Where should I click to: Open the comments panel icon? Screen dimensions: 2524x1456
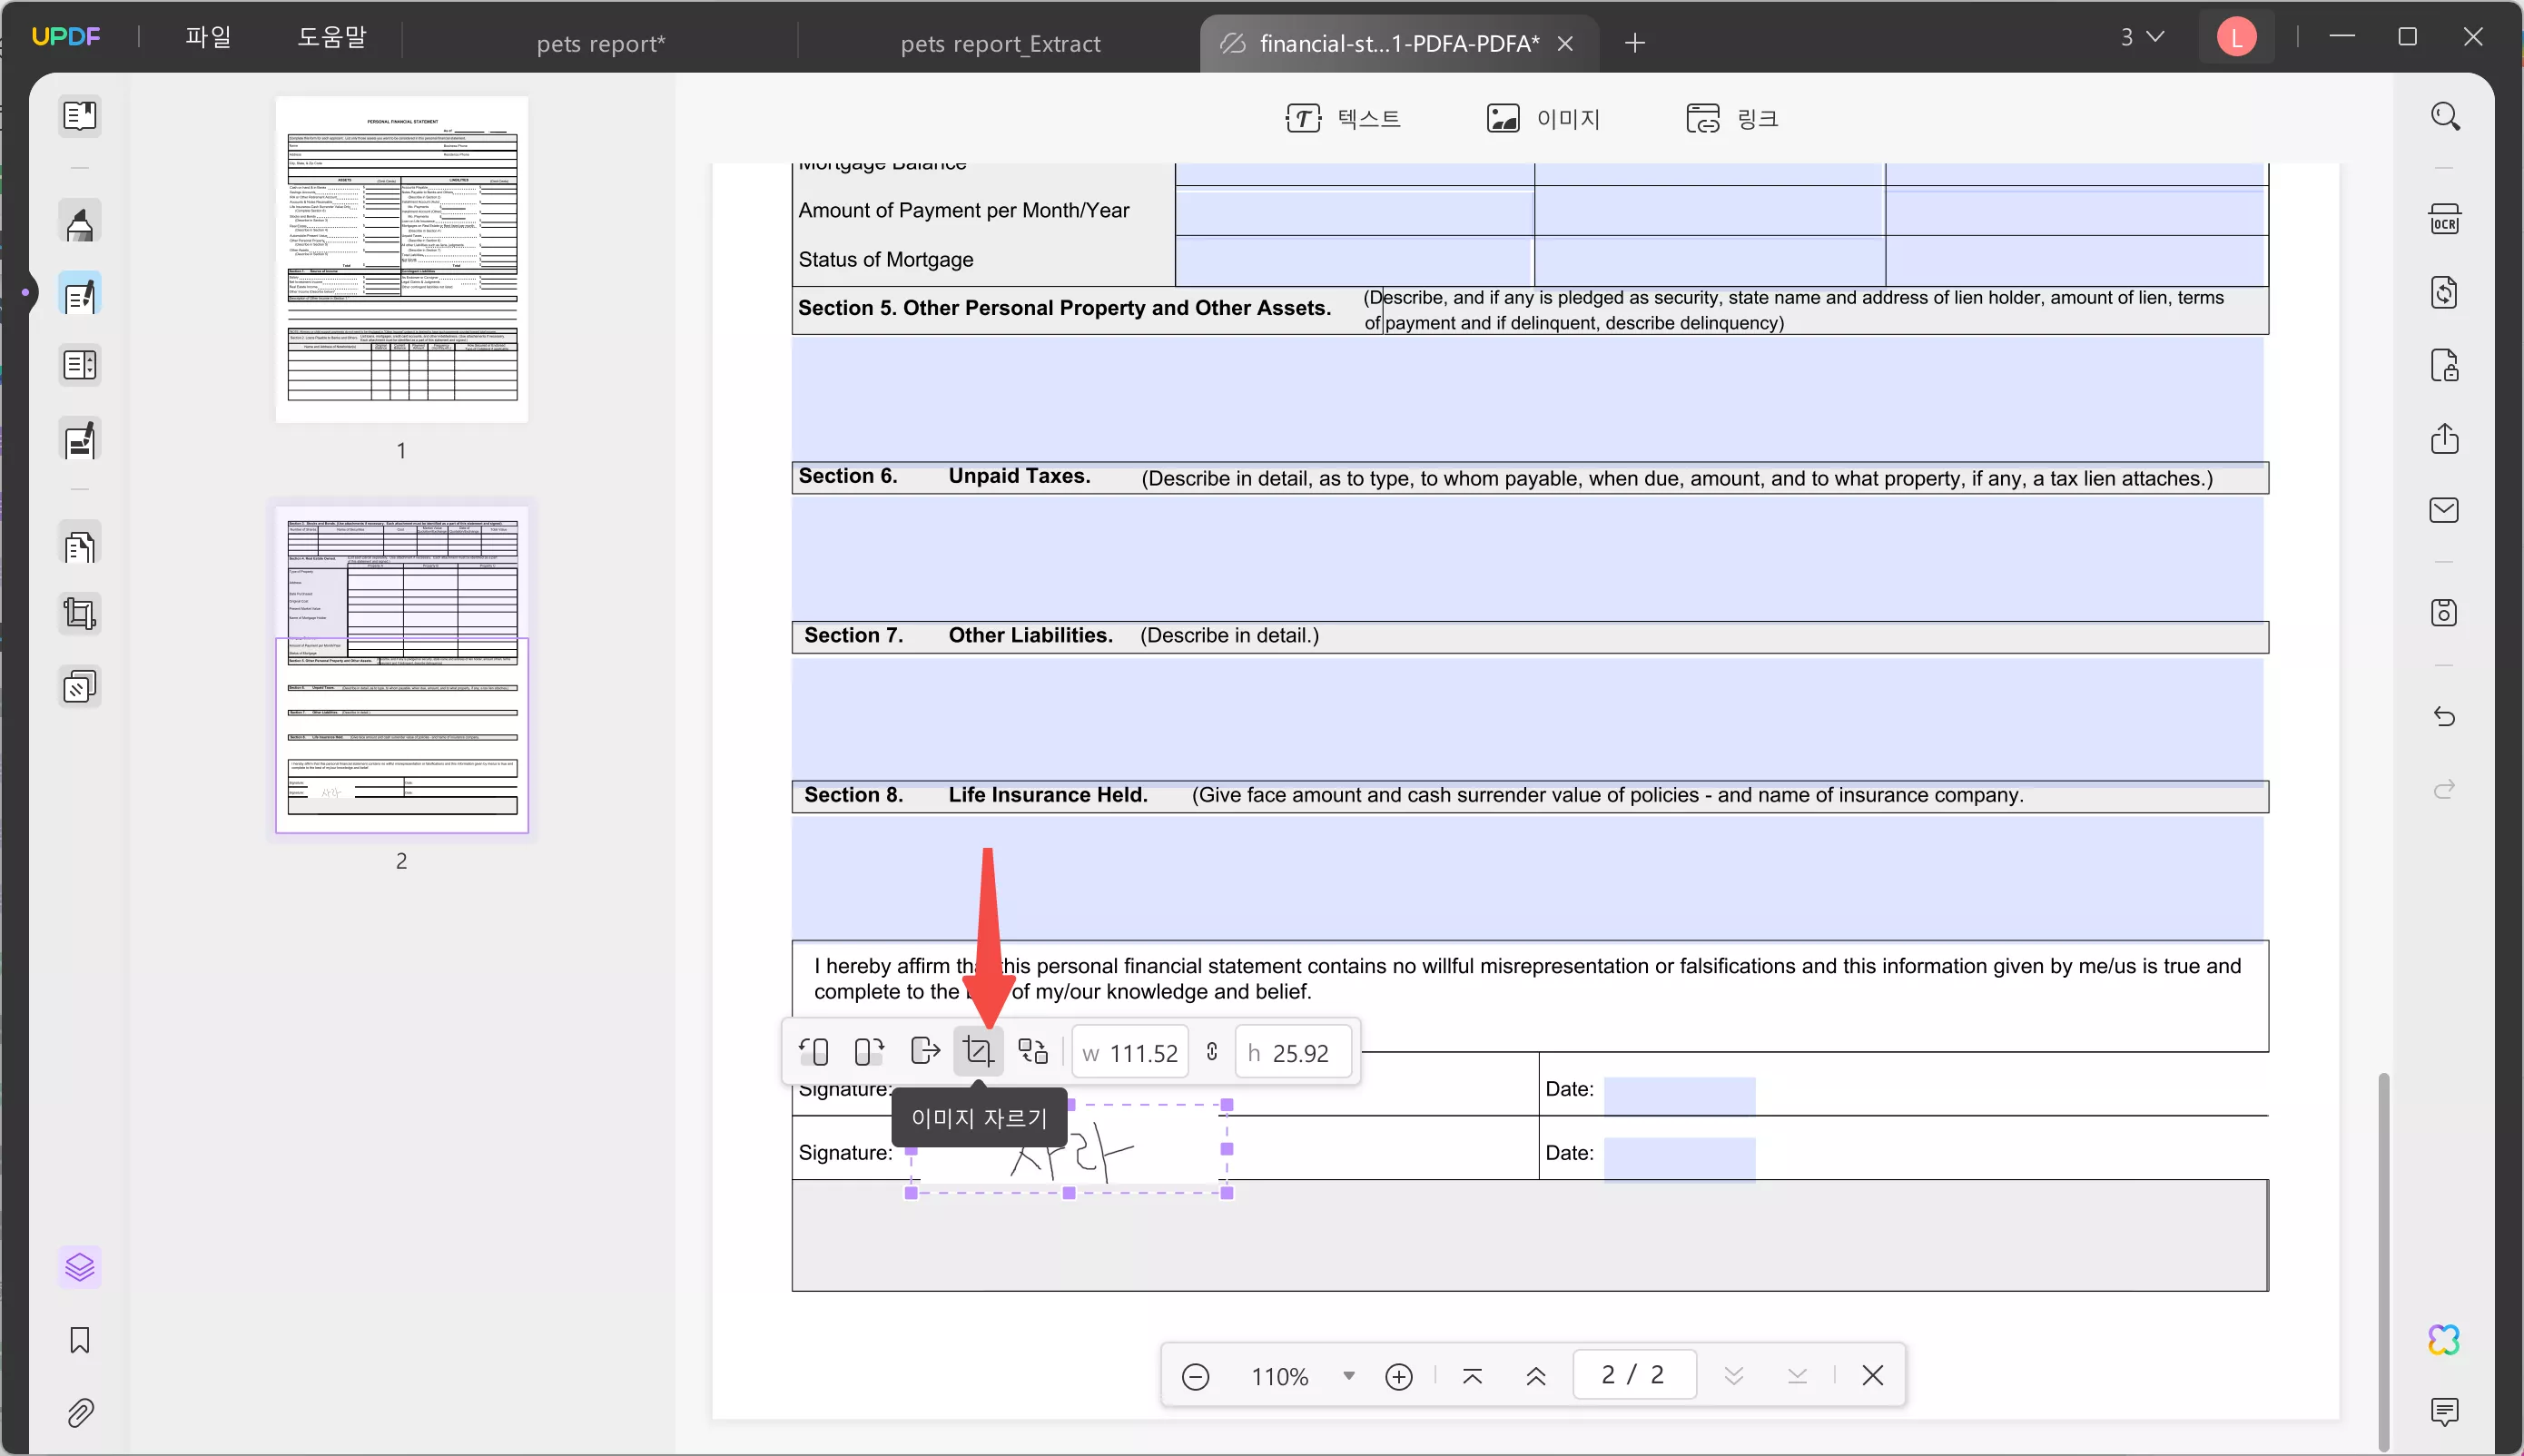click(2445, 1412)
